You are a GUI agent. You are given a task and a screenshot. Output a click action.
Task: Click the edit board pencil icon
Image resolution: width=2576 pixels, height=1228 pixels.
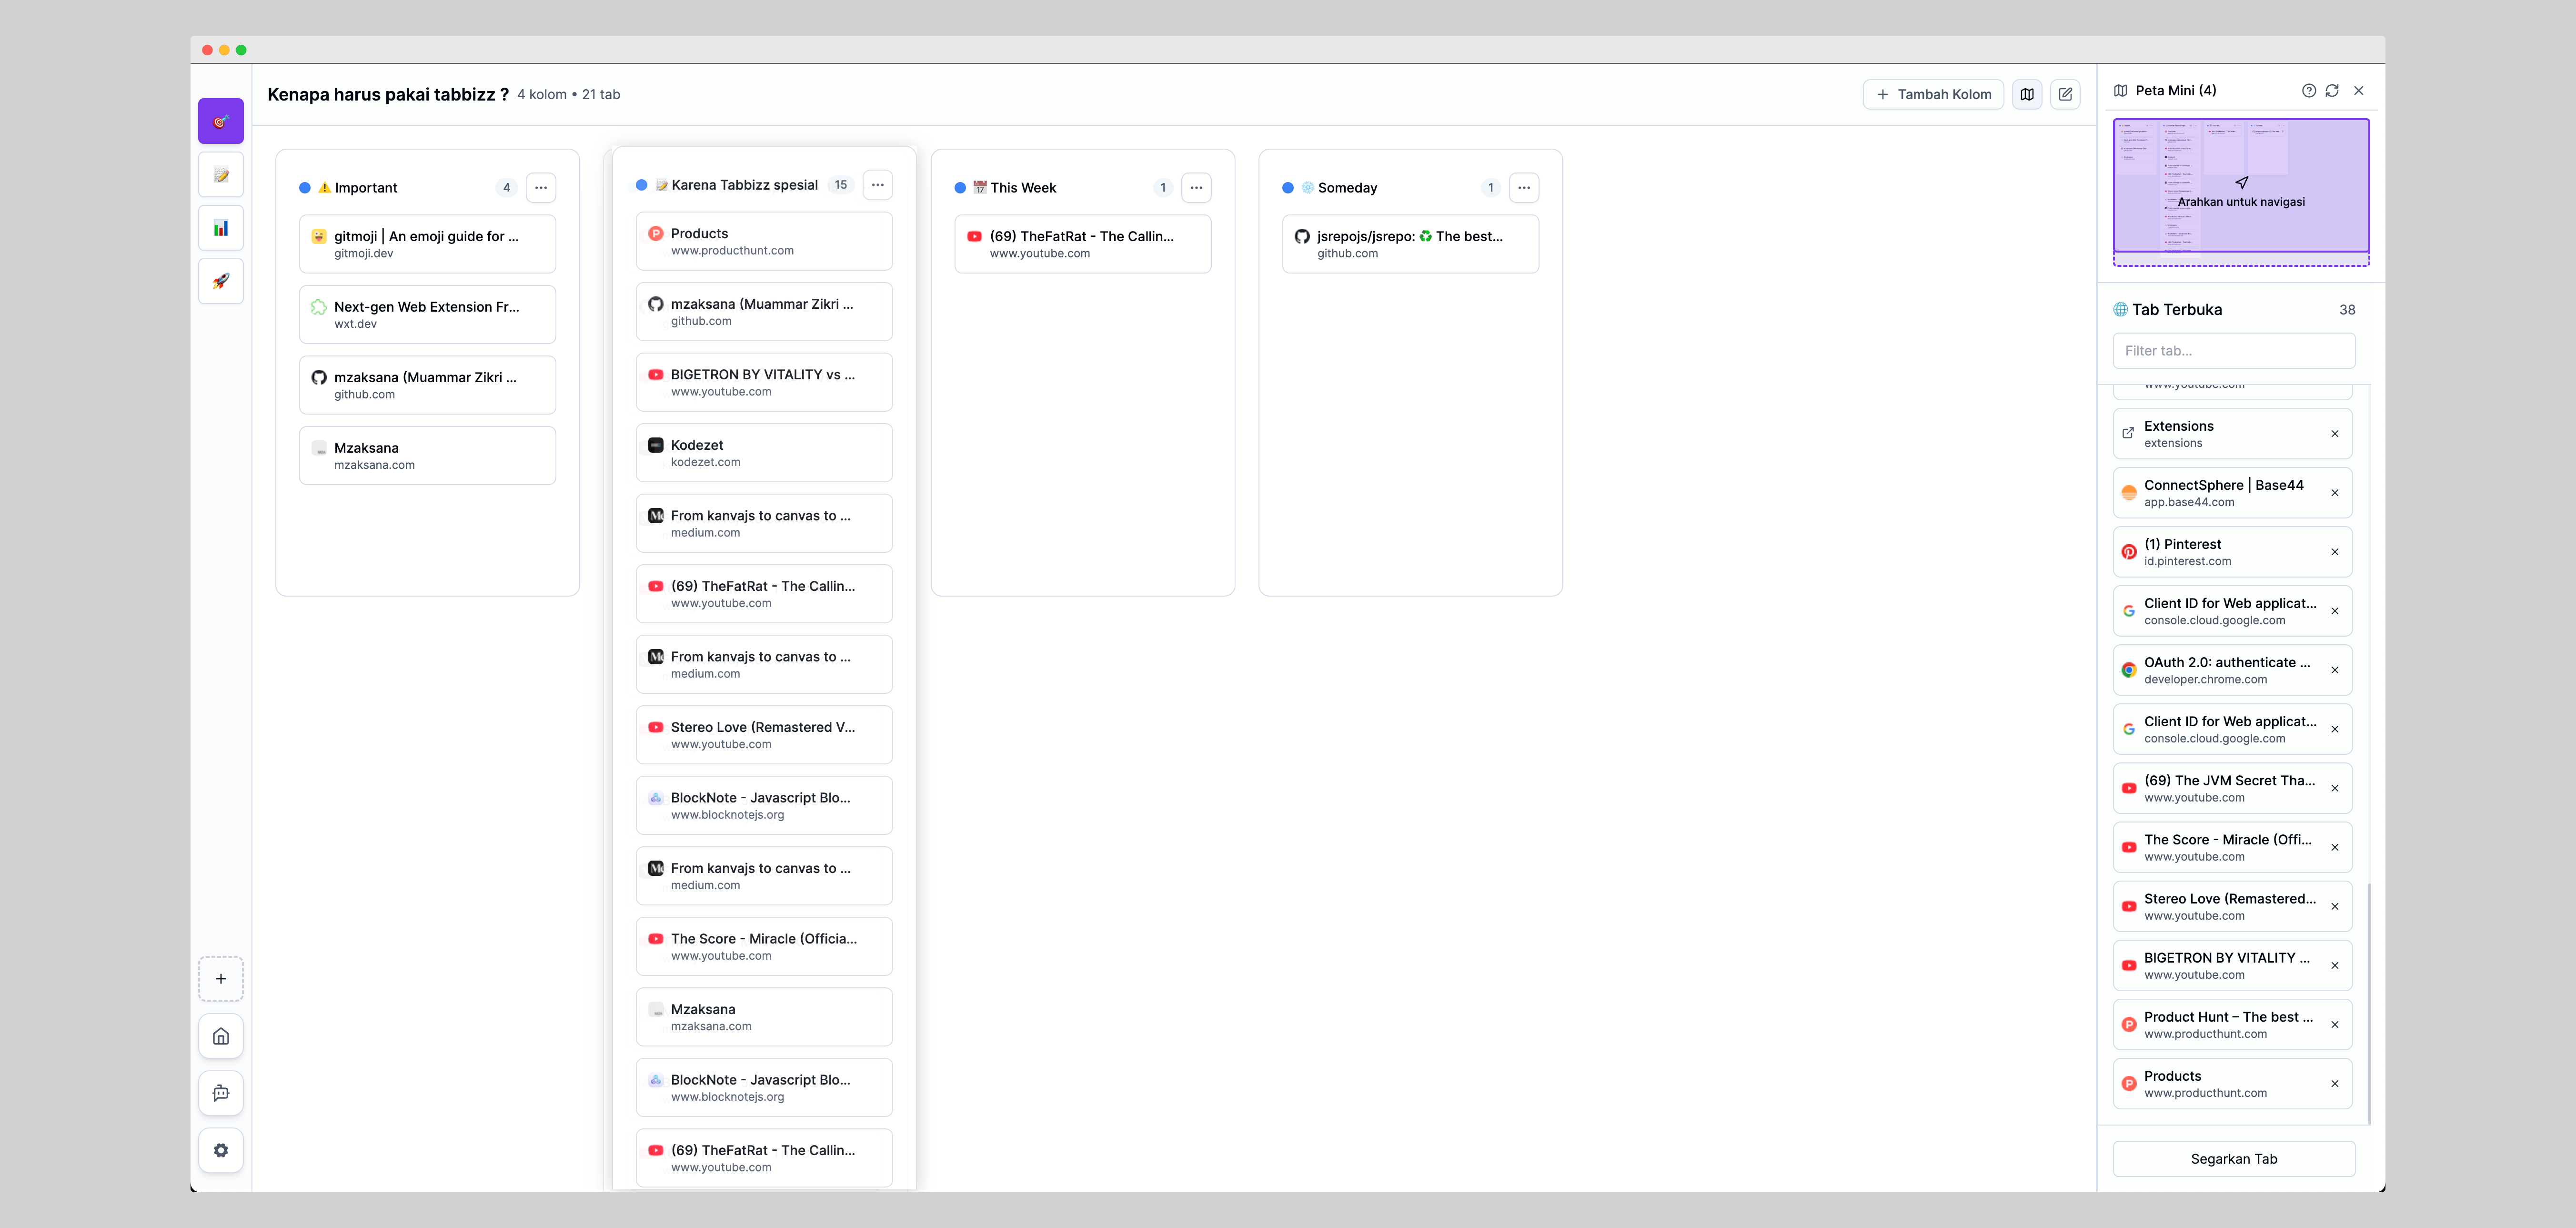pyautogui.click(x=2065, y=94)
